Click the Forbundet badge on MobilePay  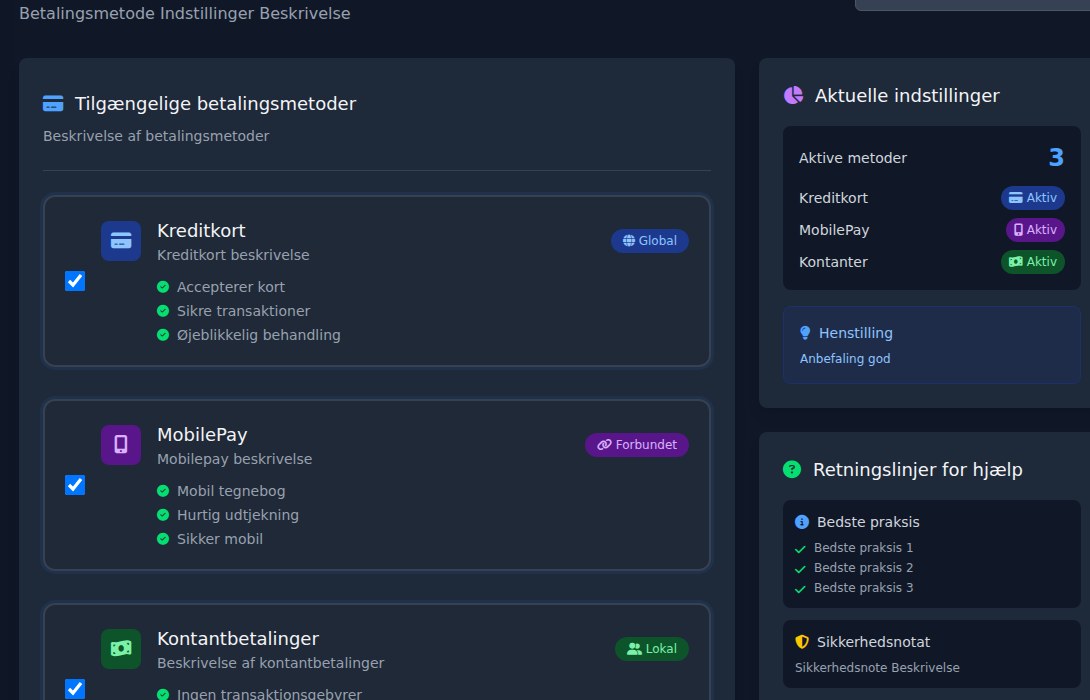coord(637,445)
